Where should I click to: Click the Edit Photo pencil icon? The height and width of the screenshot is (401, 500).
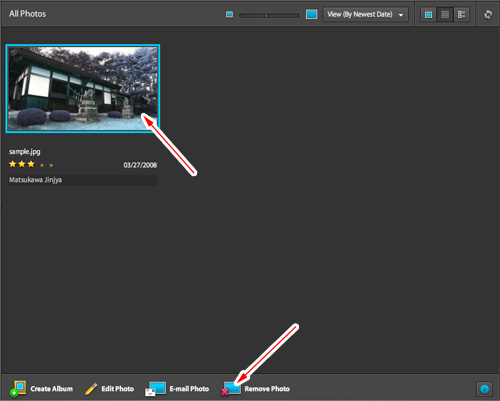91,389
